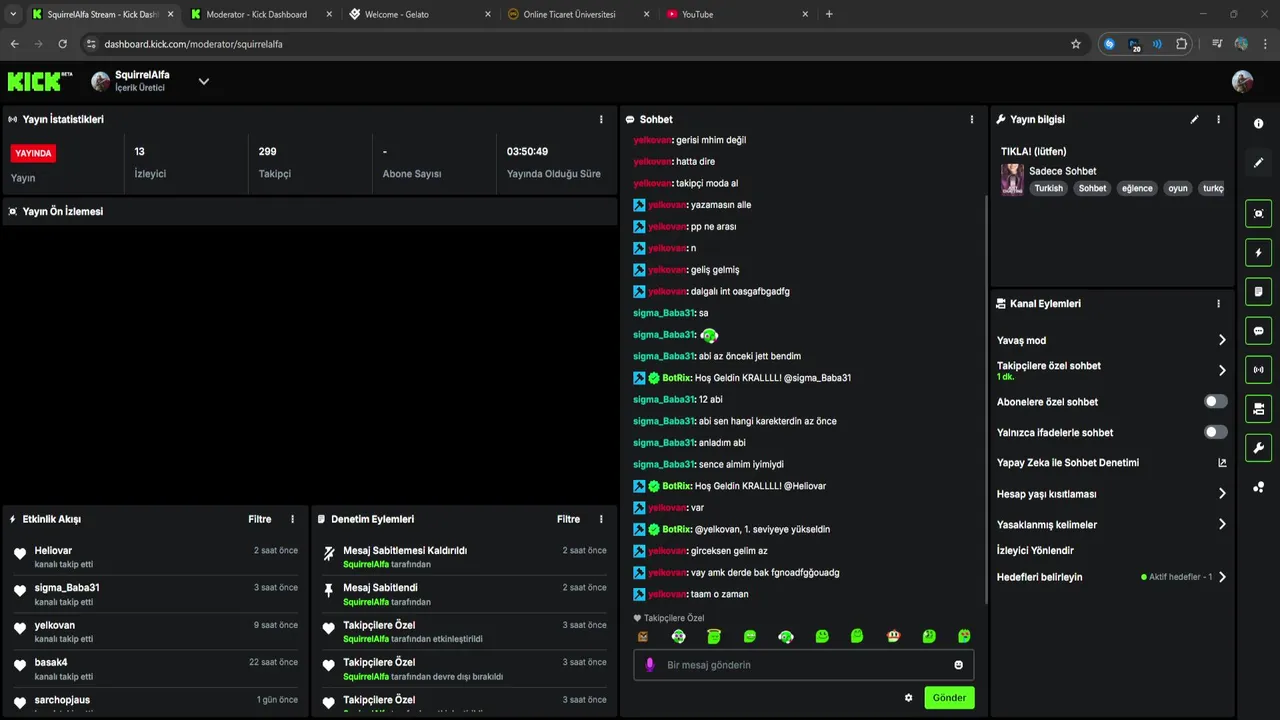
Task: Toggle the document moderation log sidebar icon
Action: (1258, 292)
